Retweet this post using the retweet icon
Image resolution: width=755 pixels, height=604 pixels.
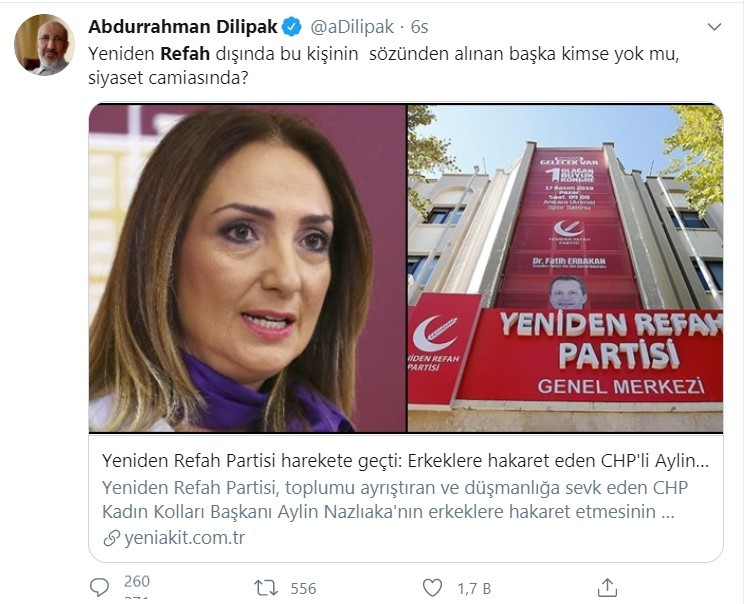266,588
